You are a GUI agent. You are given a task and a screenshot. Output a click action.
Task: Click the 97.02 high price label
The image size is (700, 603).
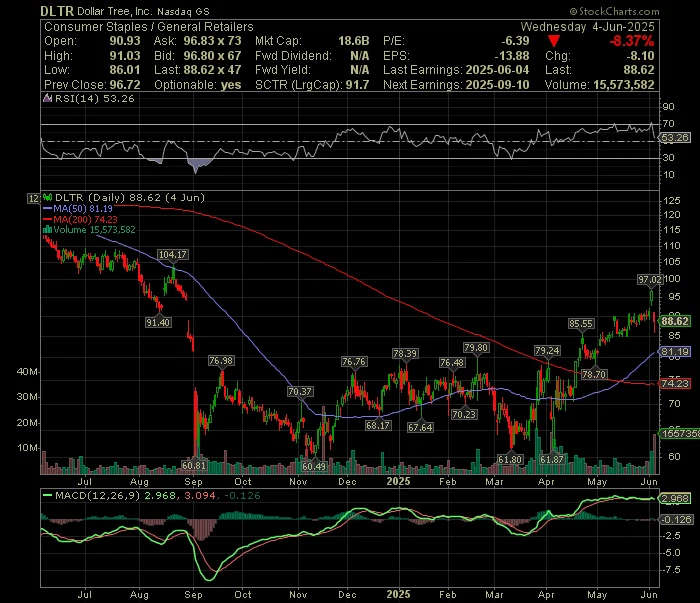(650, 279)
